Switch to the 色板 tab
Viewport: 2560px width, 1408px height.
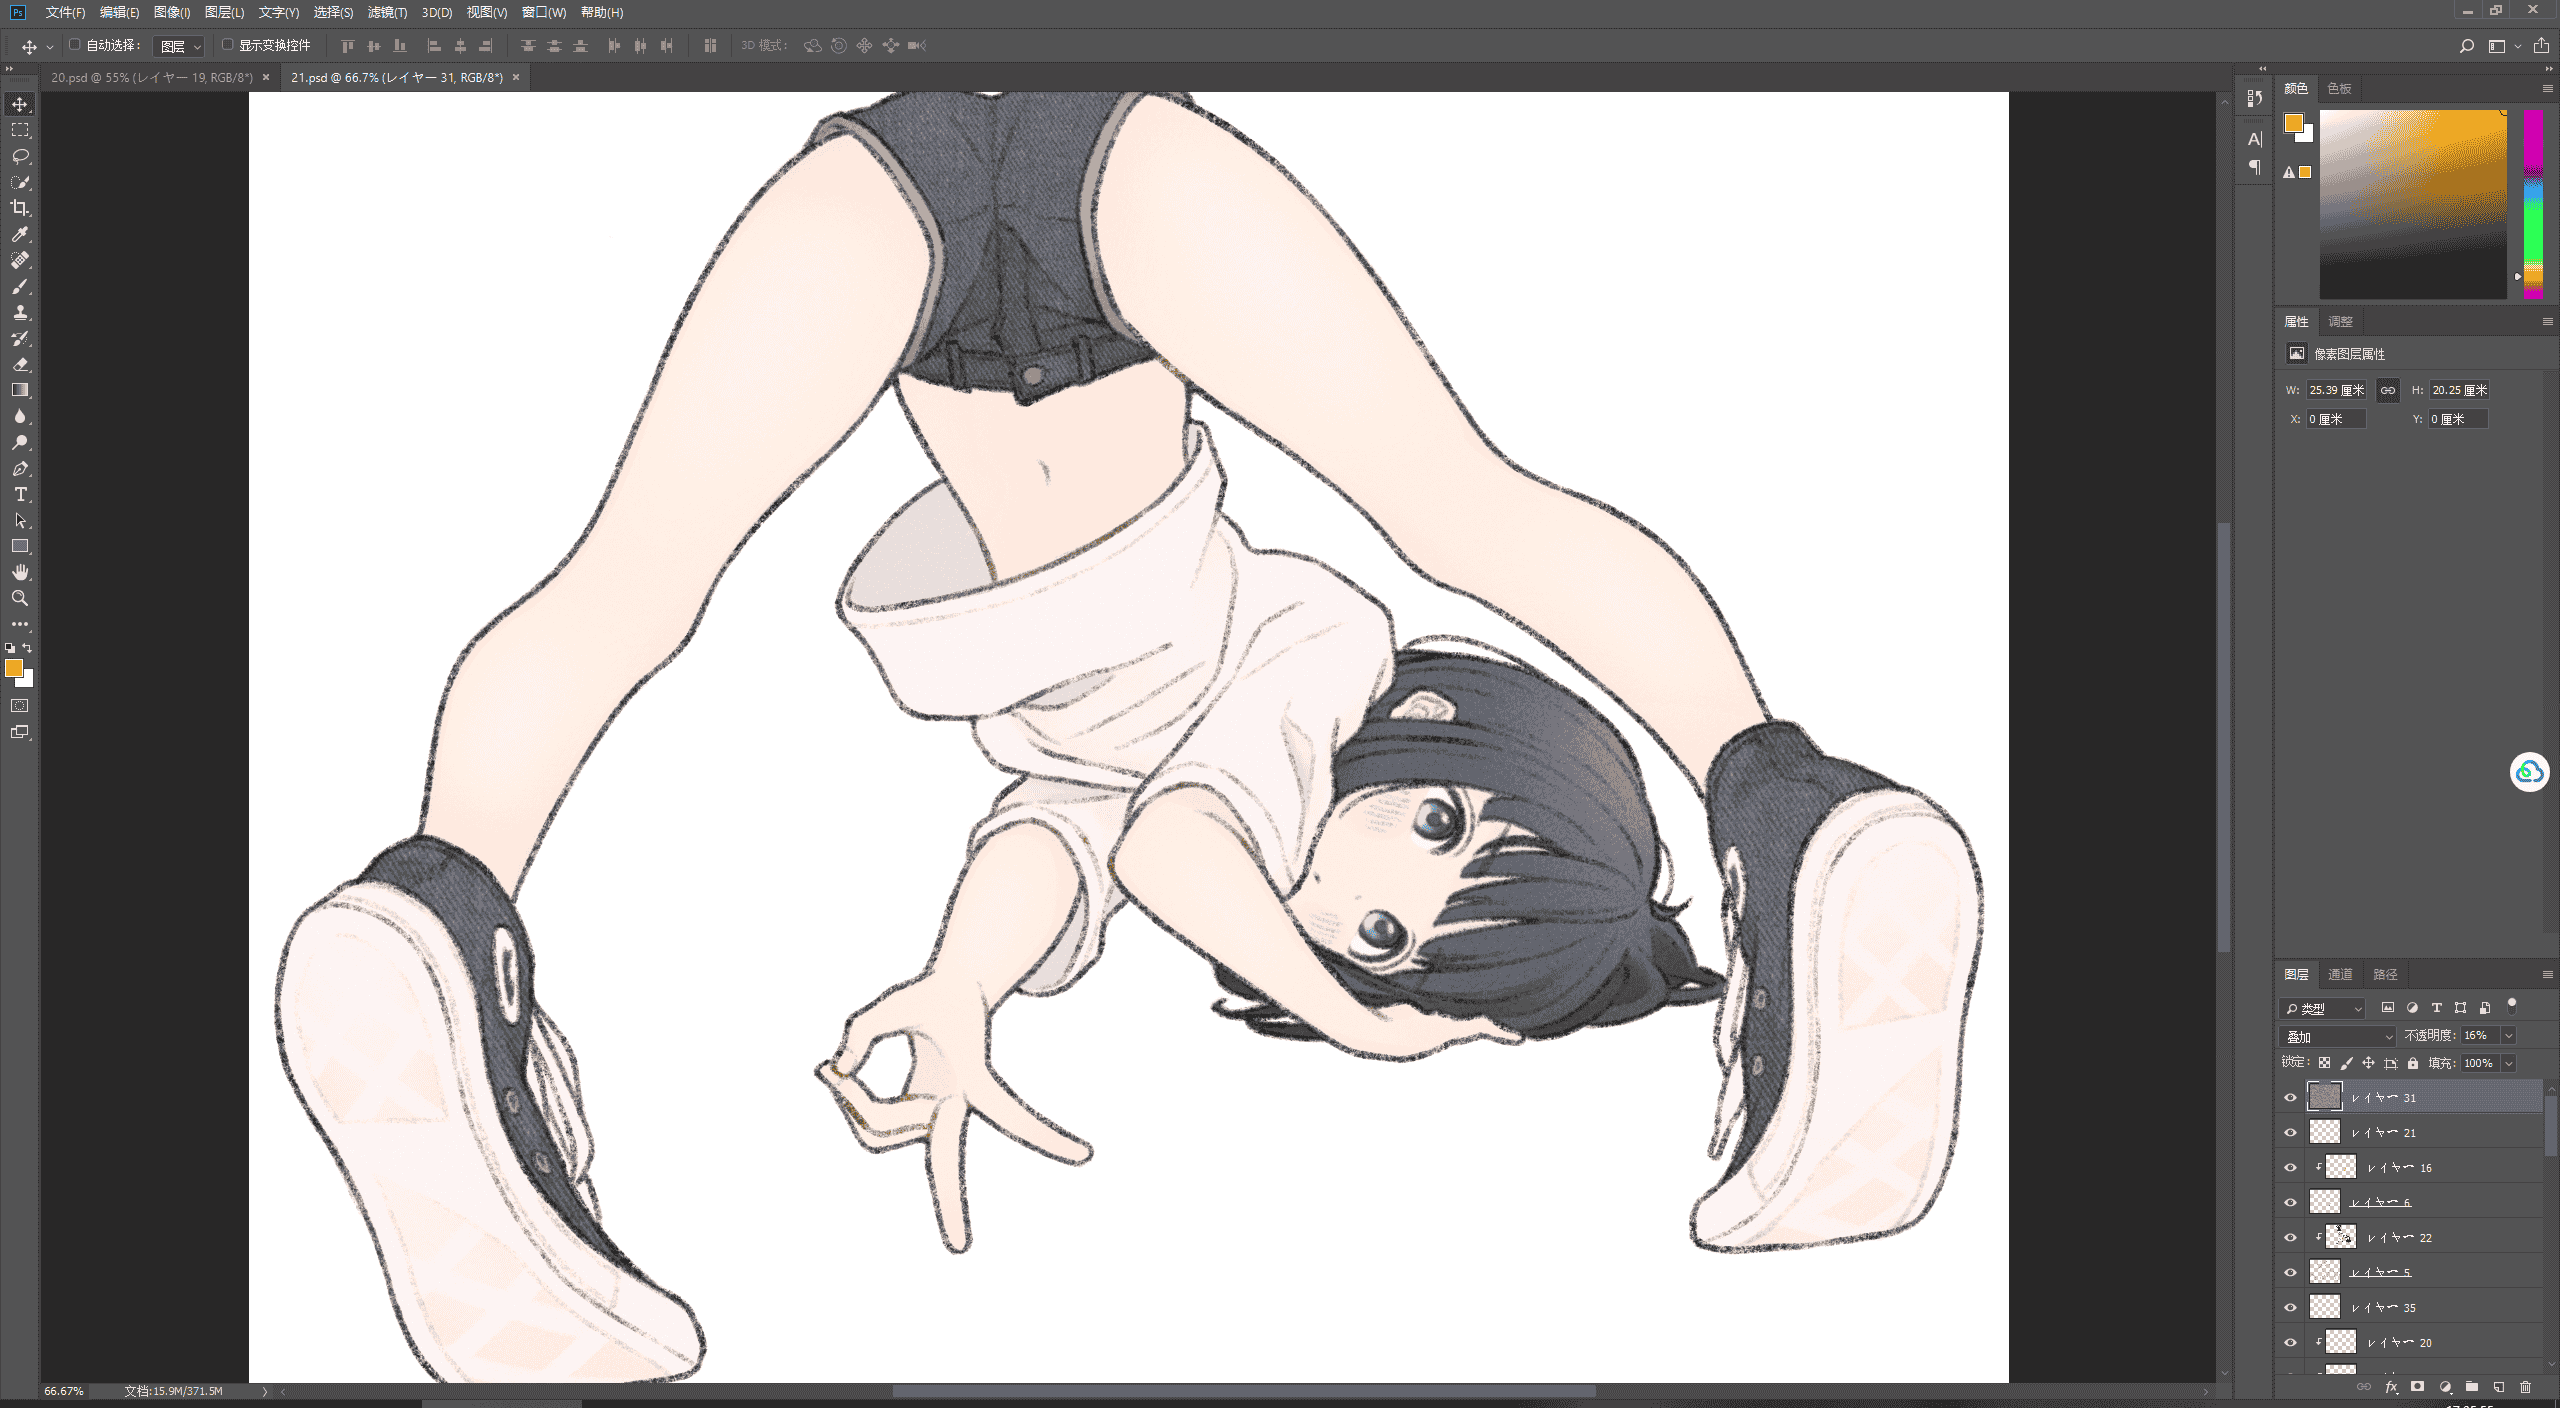tap(2339, 88)
